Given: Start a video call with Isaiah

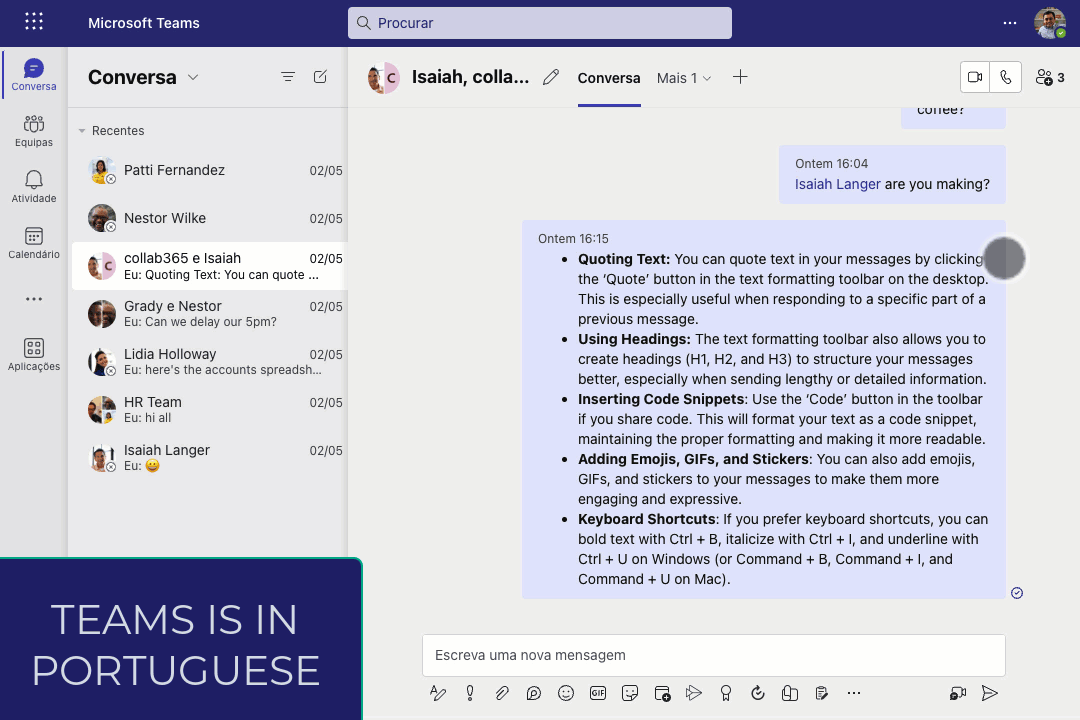Looking at the screenshot, I should [975, 77].
